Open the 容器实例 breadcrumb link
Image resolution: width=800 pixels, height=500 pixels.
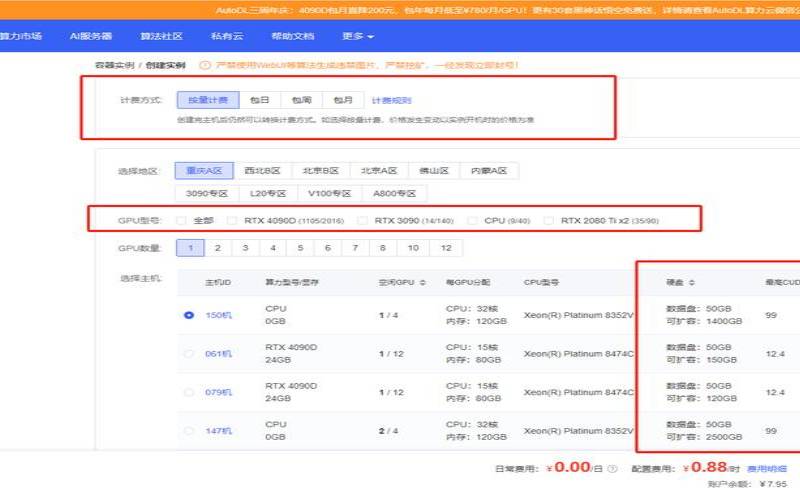pyautogui.click(x=113, y=65)
